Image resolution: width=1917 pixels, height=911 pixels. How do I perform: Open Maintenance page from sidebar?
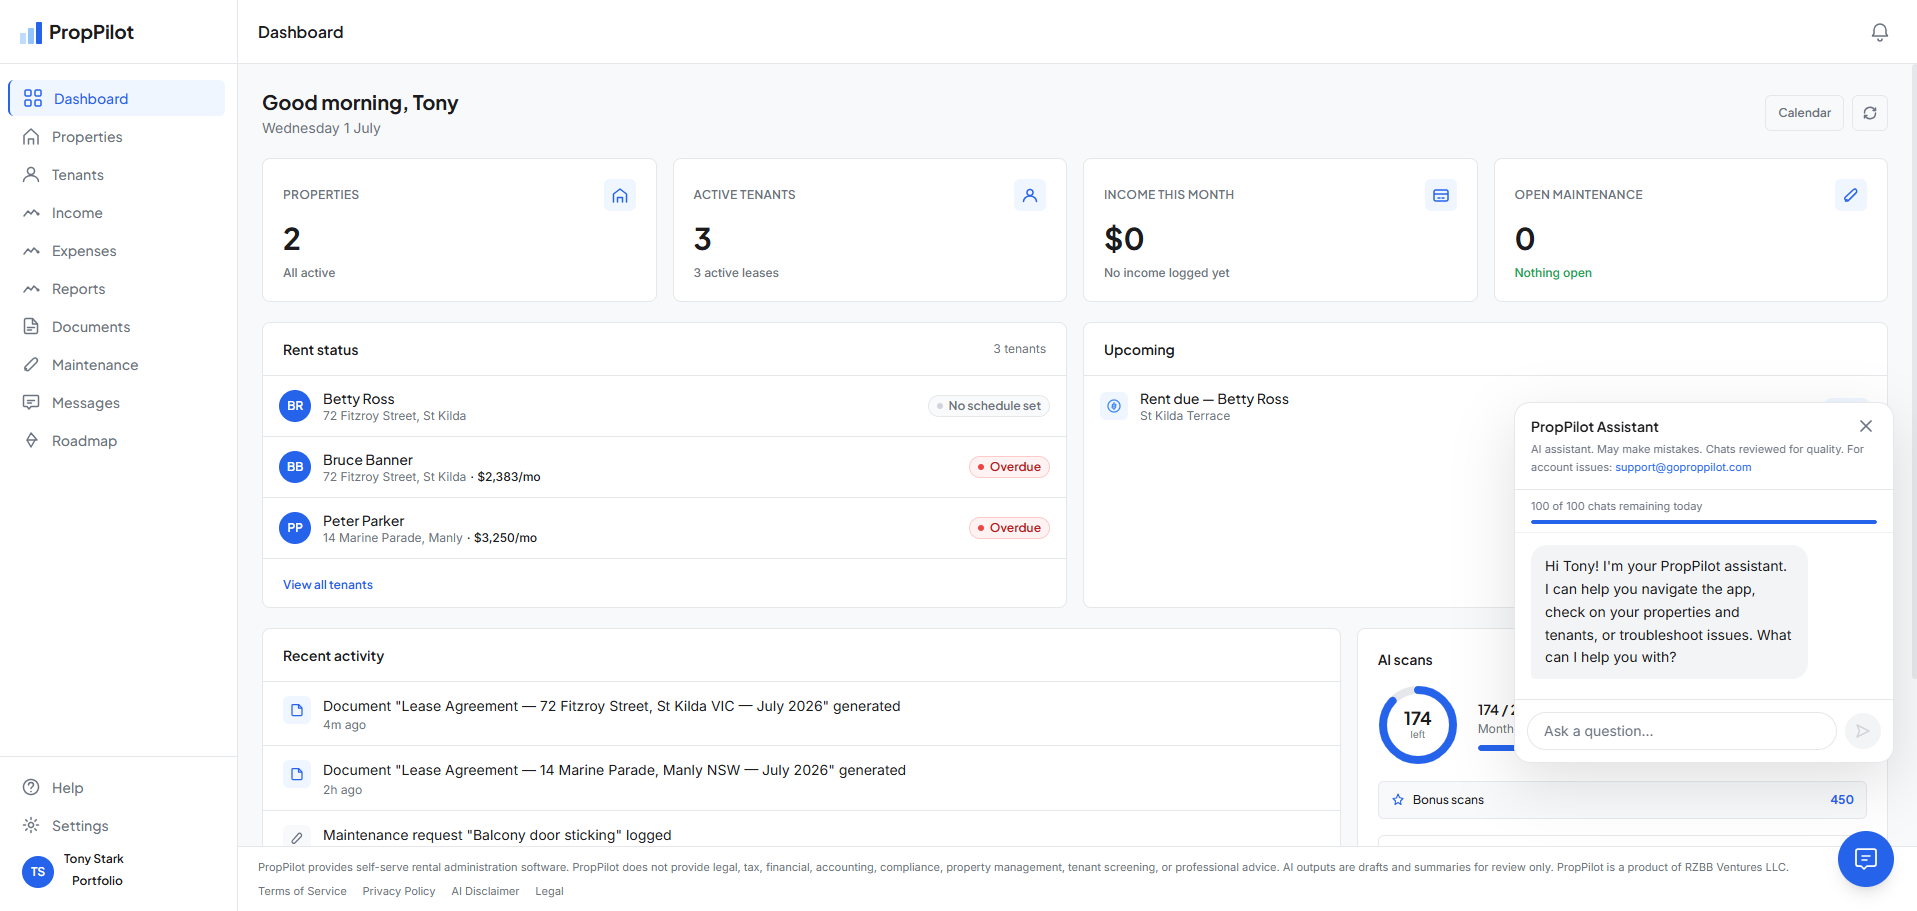(116, 365)
